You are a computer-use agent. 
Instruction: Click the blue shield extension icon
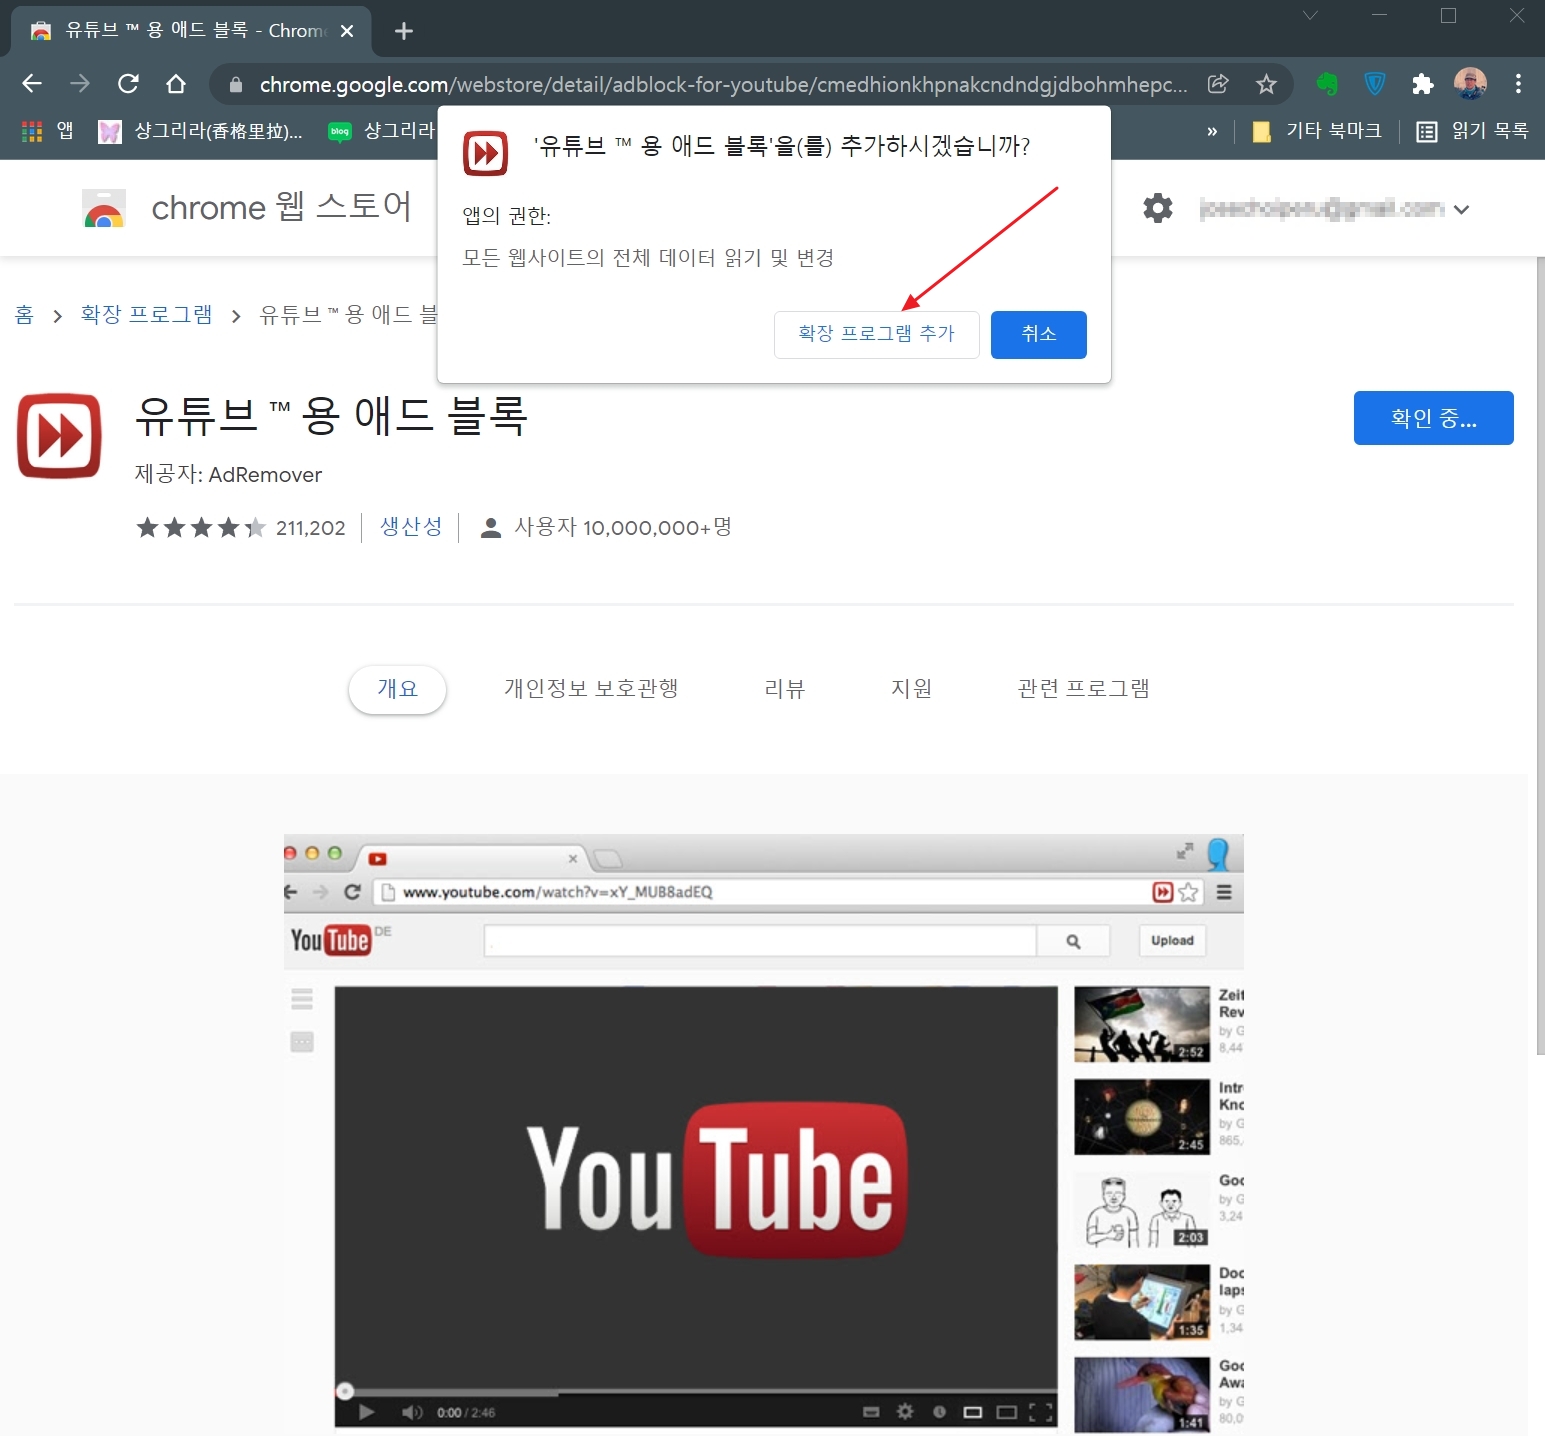click(x=1375, y=84)
